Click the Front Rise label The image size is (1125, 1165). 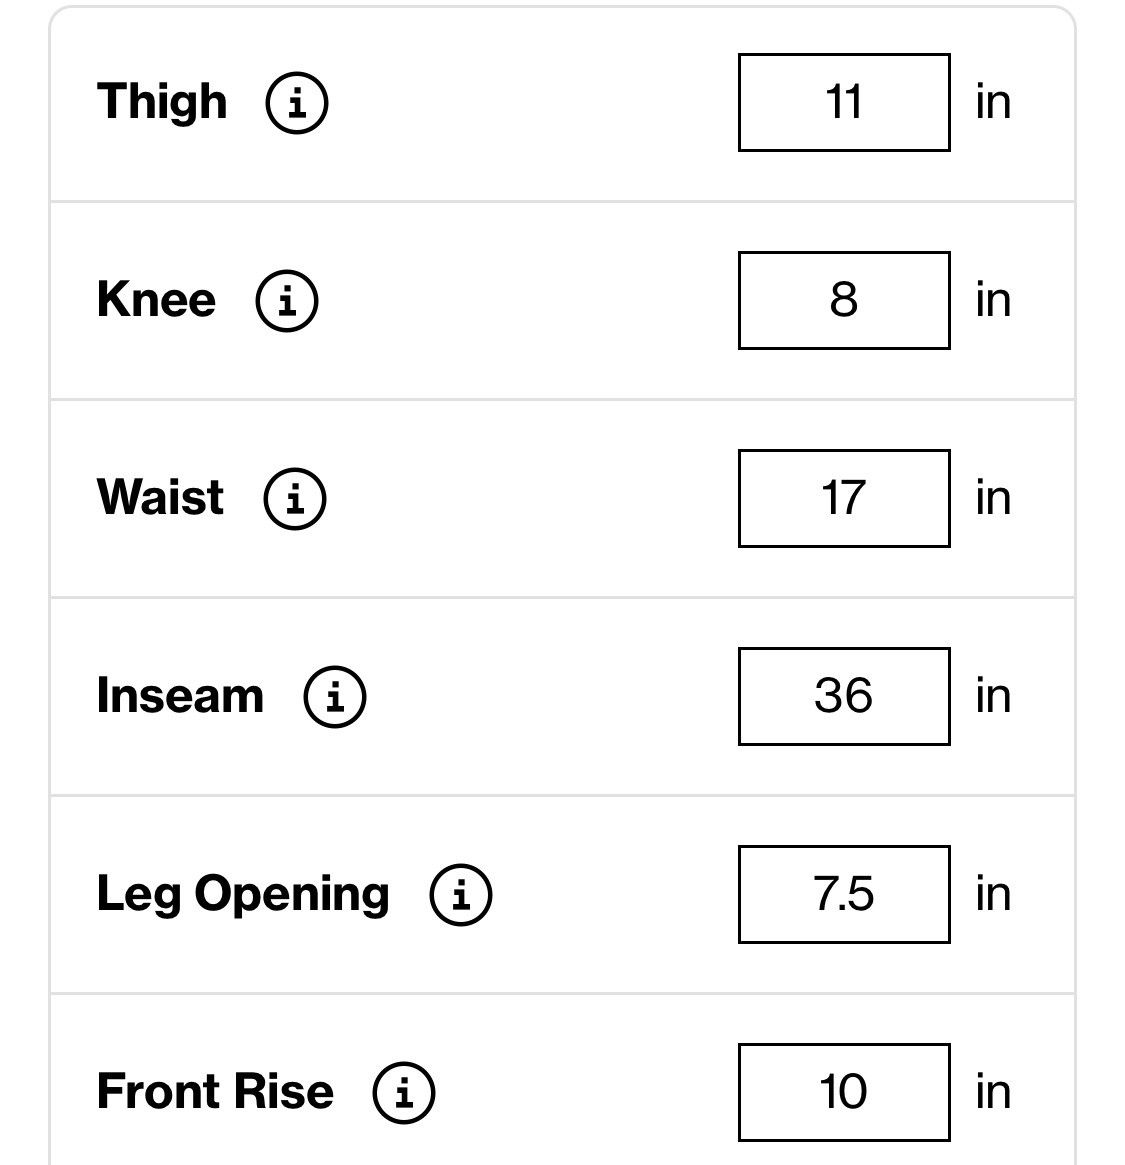[215, 1092]
